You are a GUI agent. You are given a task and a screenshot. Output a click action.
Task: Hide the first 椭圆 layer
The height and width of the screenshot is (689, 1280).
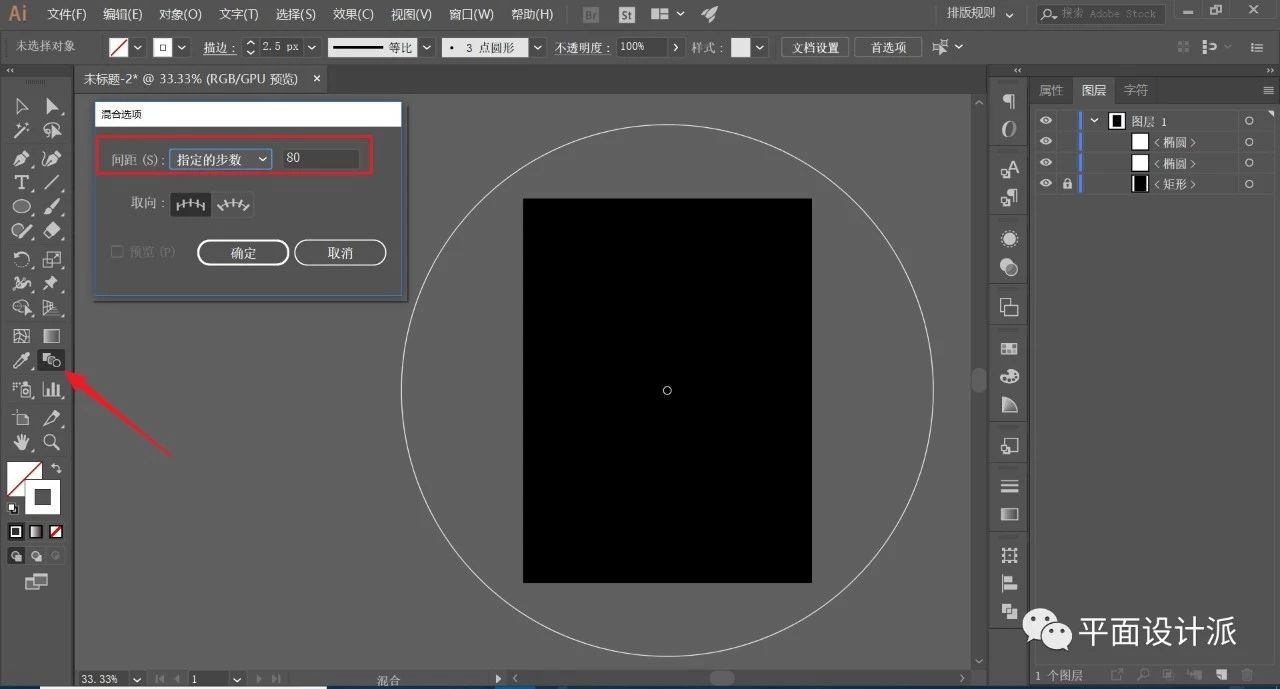coord(1046,142)
